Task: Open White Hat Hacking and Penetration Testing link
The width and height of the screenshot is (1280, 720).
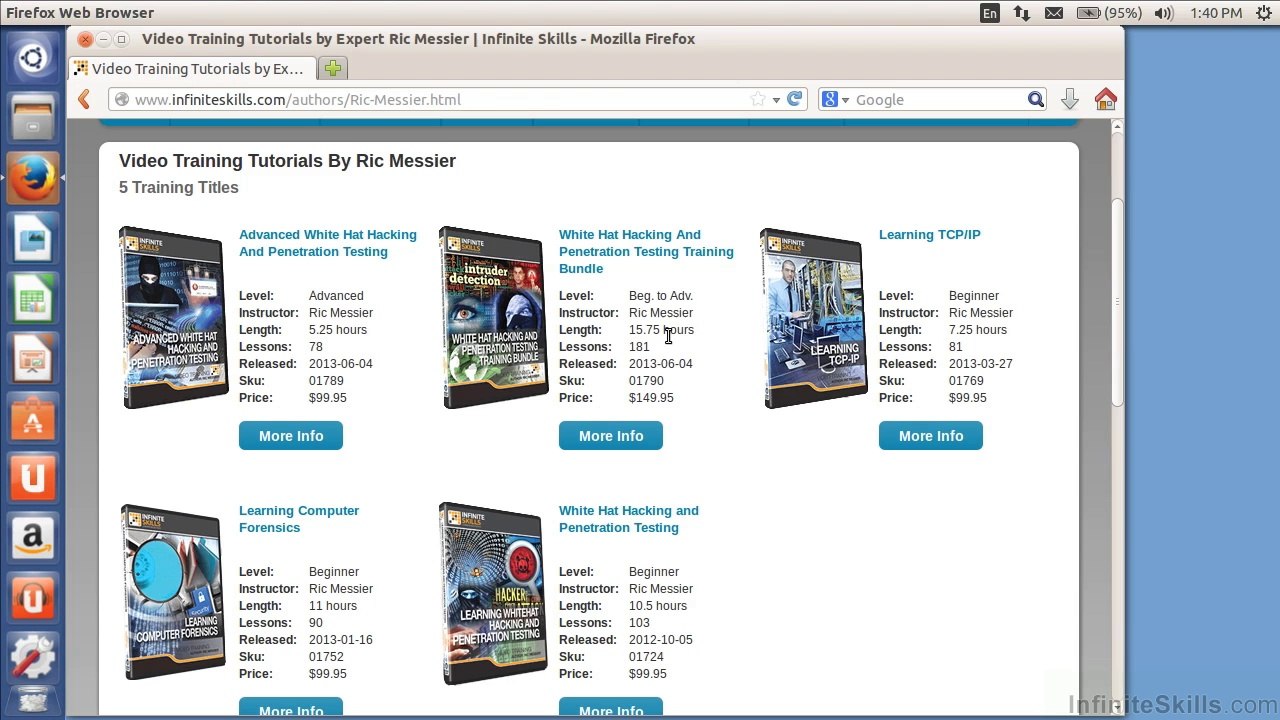Action: [629, 519]
